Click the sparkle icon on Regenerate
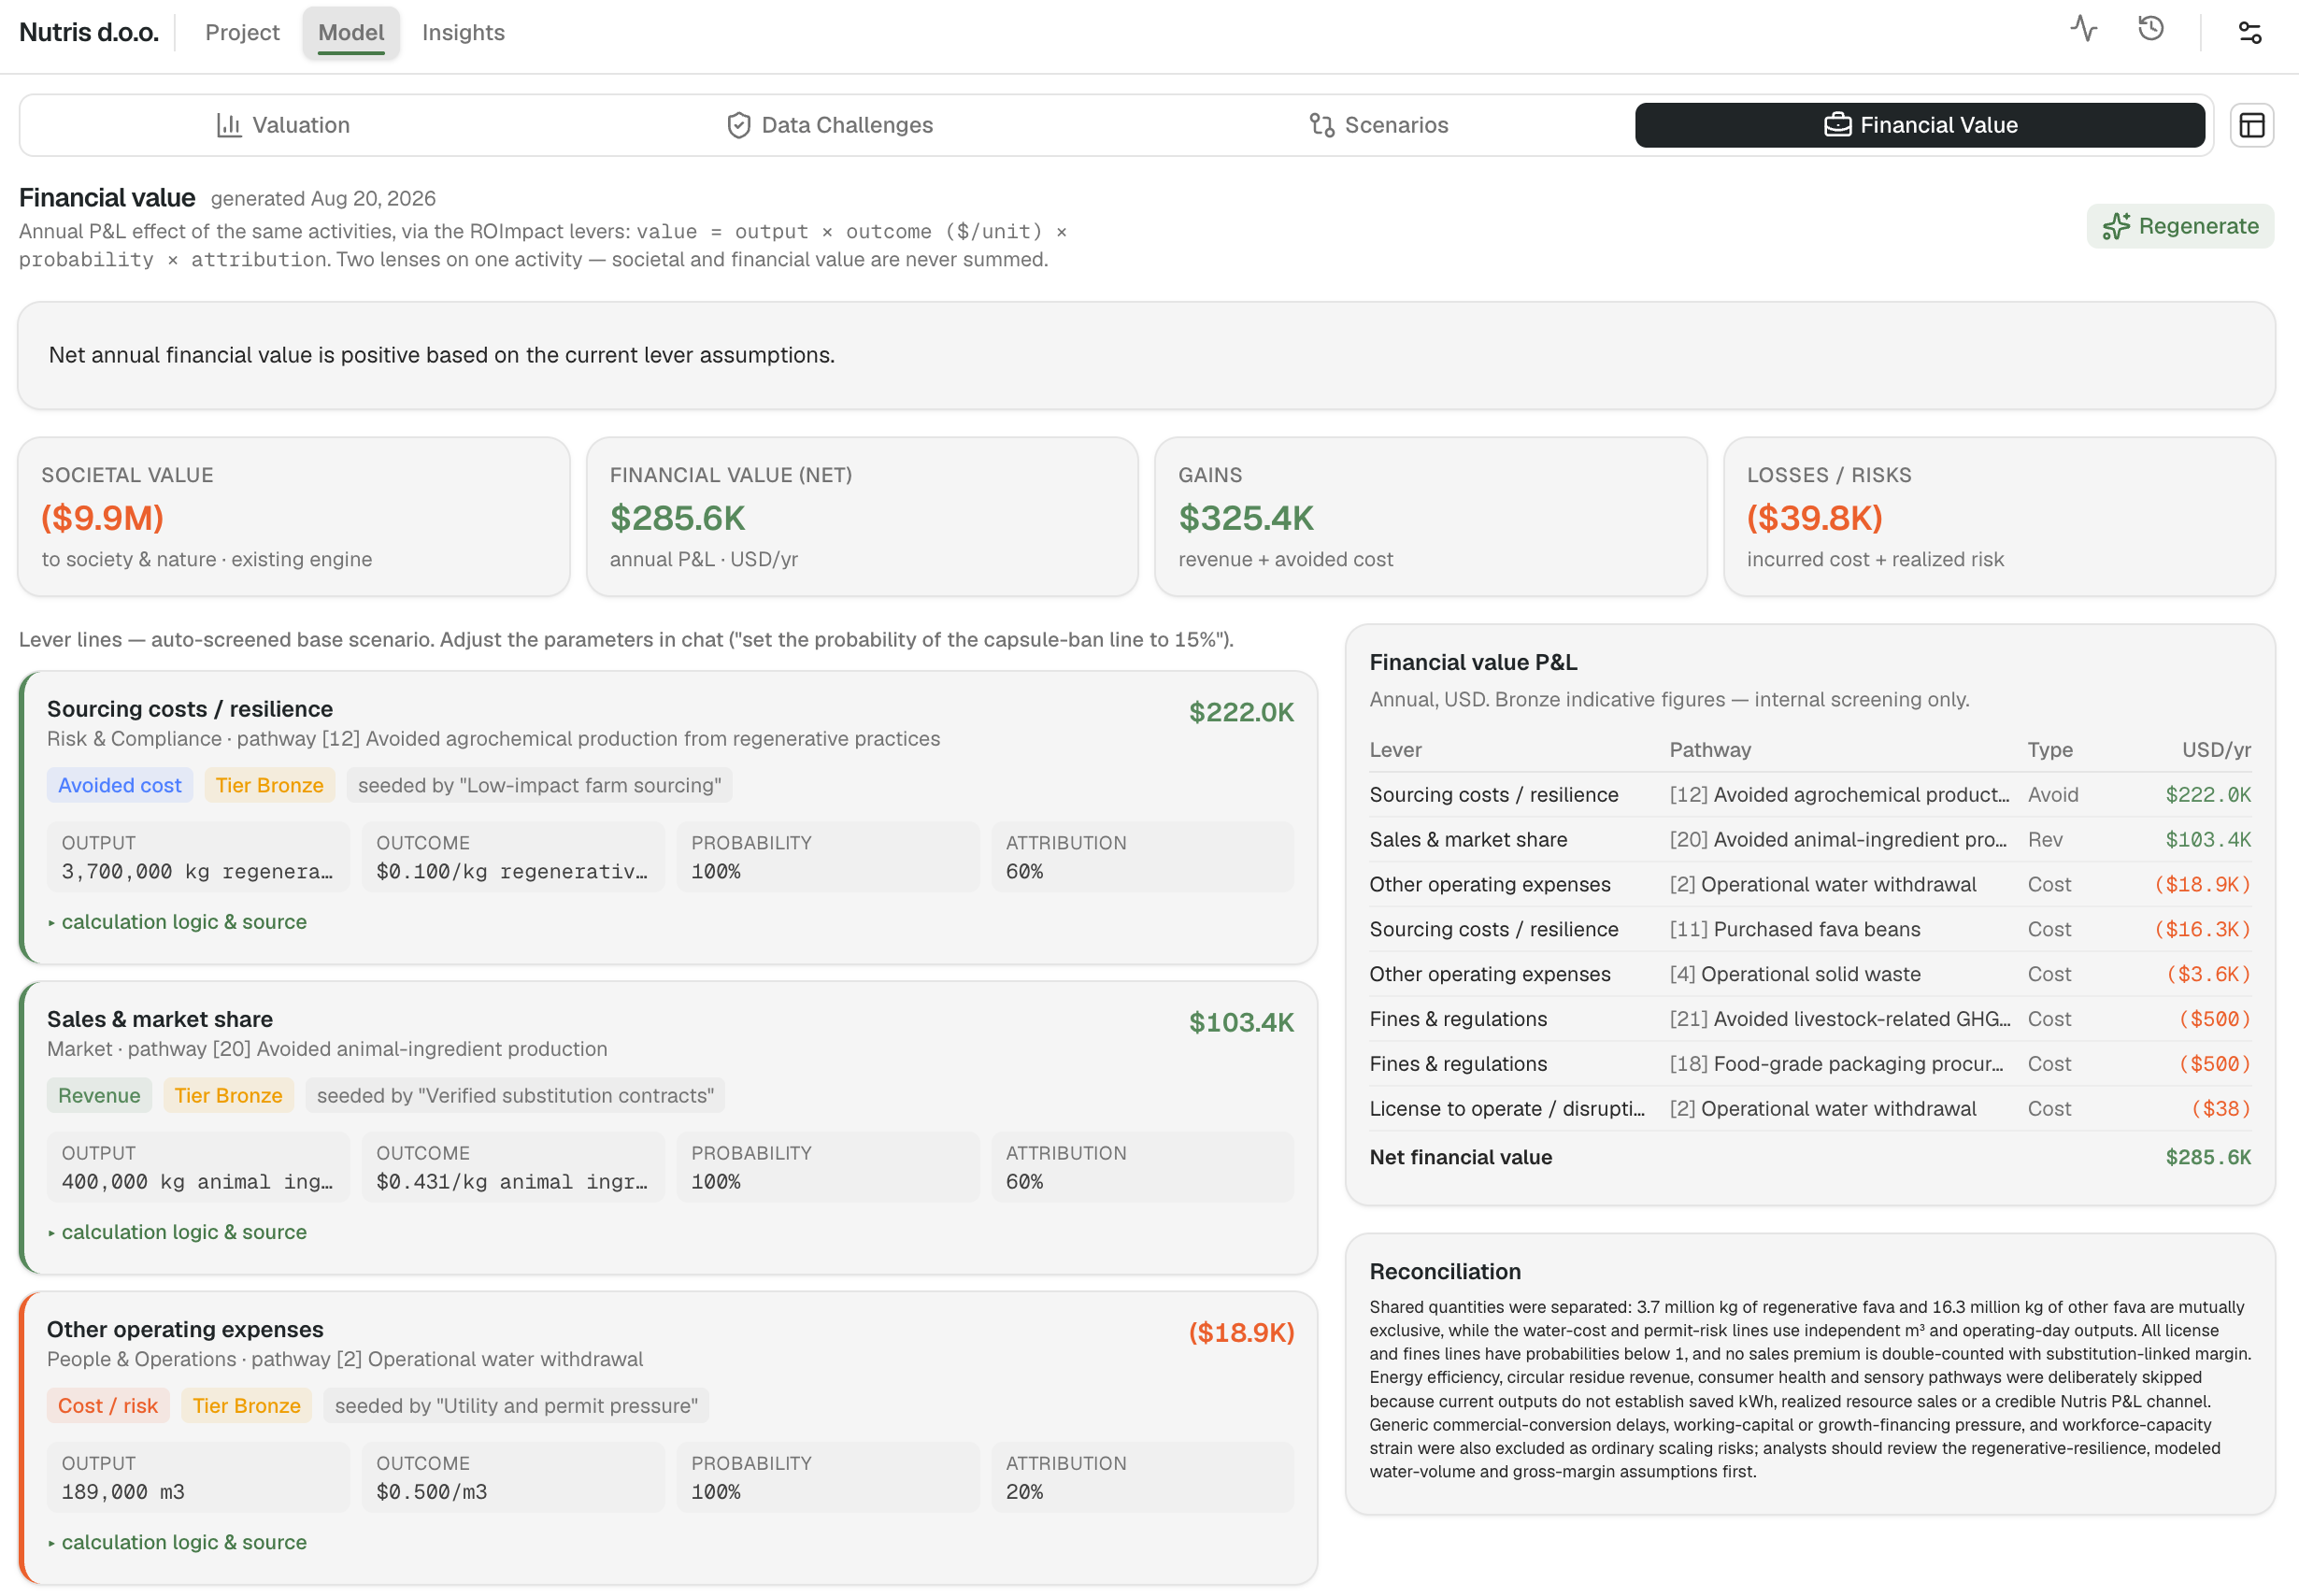The height and width of the screenshot is (1596, 2299). pyautogui.click(x=2116, y=226)
